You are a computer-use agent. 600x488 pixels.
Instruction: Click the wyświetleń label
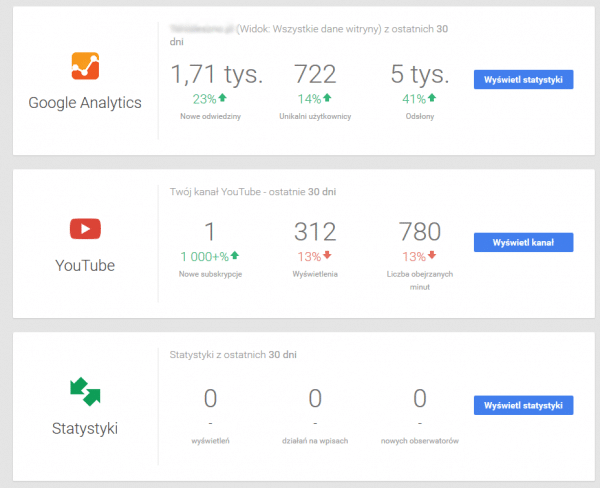(210, 441)
